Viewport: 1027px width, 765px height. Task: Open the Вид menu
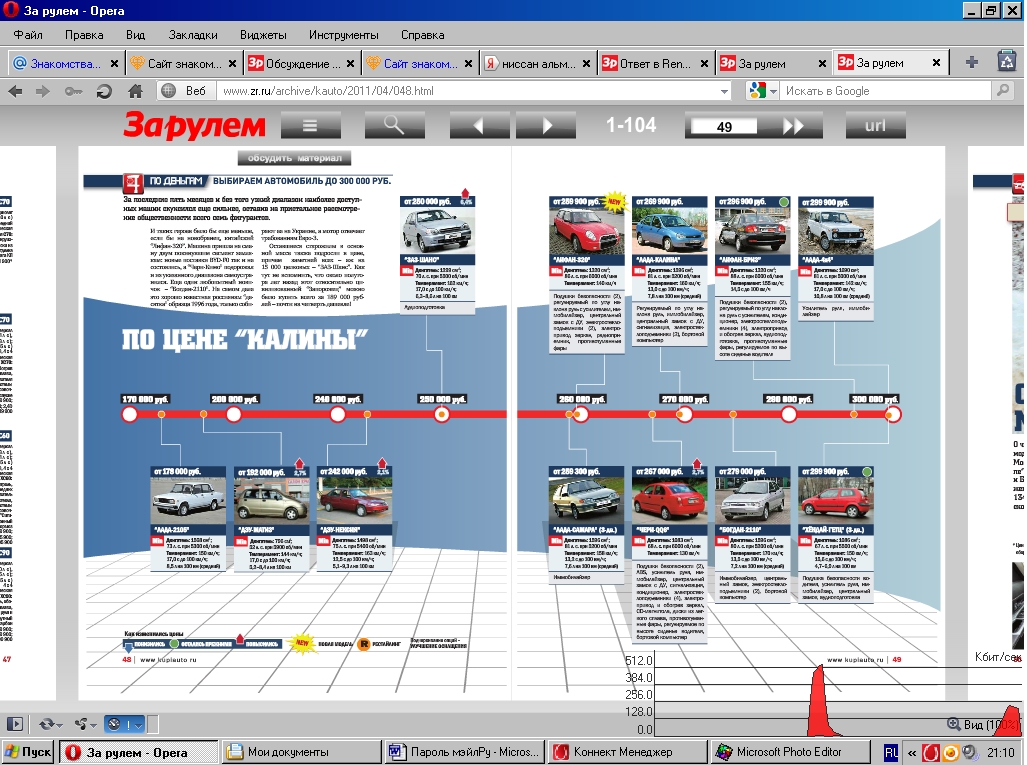136,35
